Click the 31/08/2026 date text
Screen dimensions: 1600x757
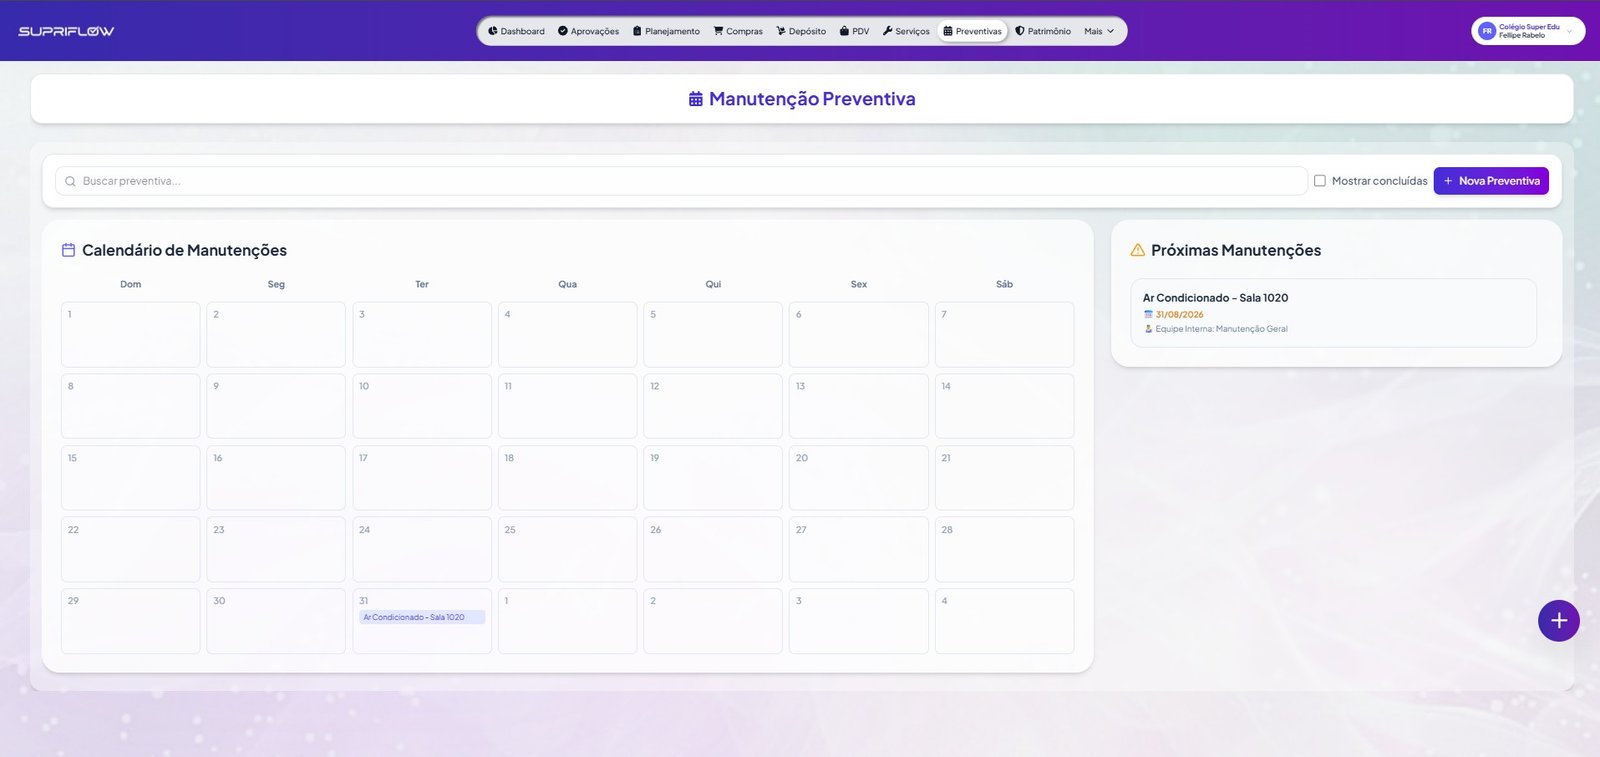(1179, 314)
